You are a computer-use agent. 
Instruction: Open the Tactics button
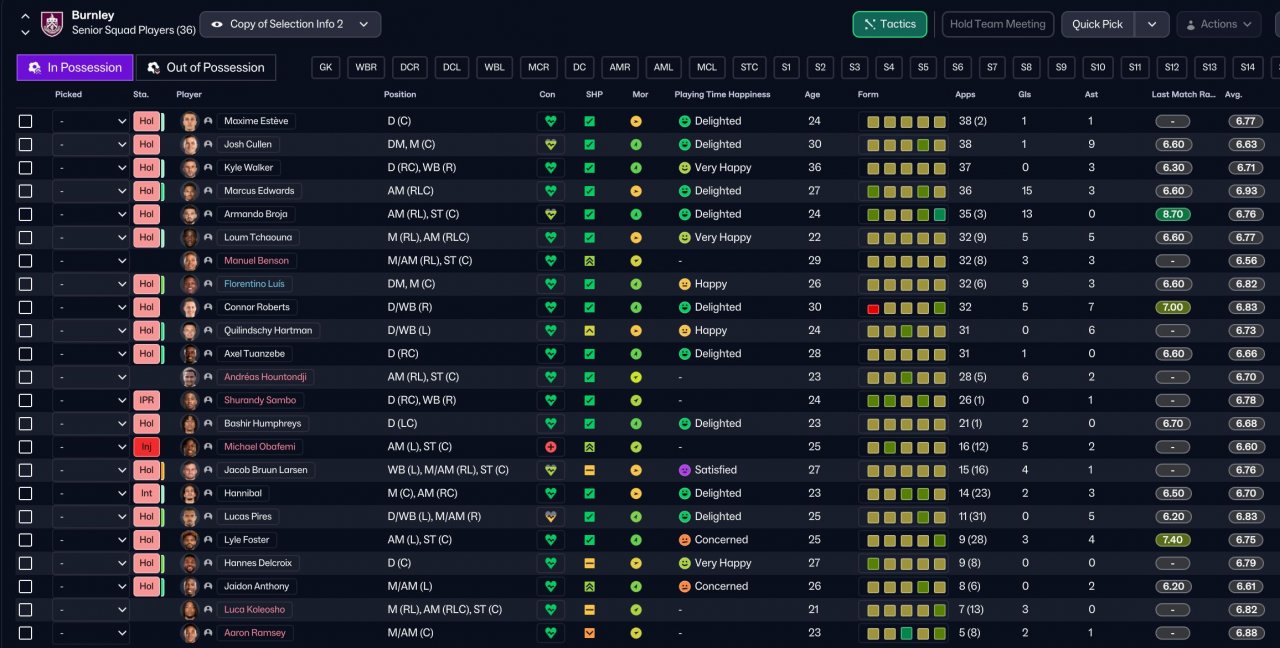pos(889,24)
